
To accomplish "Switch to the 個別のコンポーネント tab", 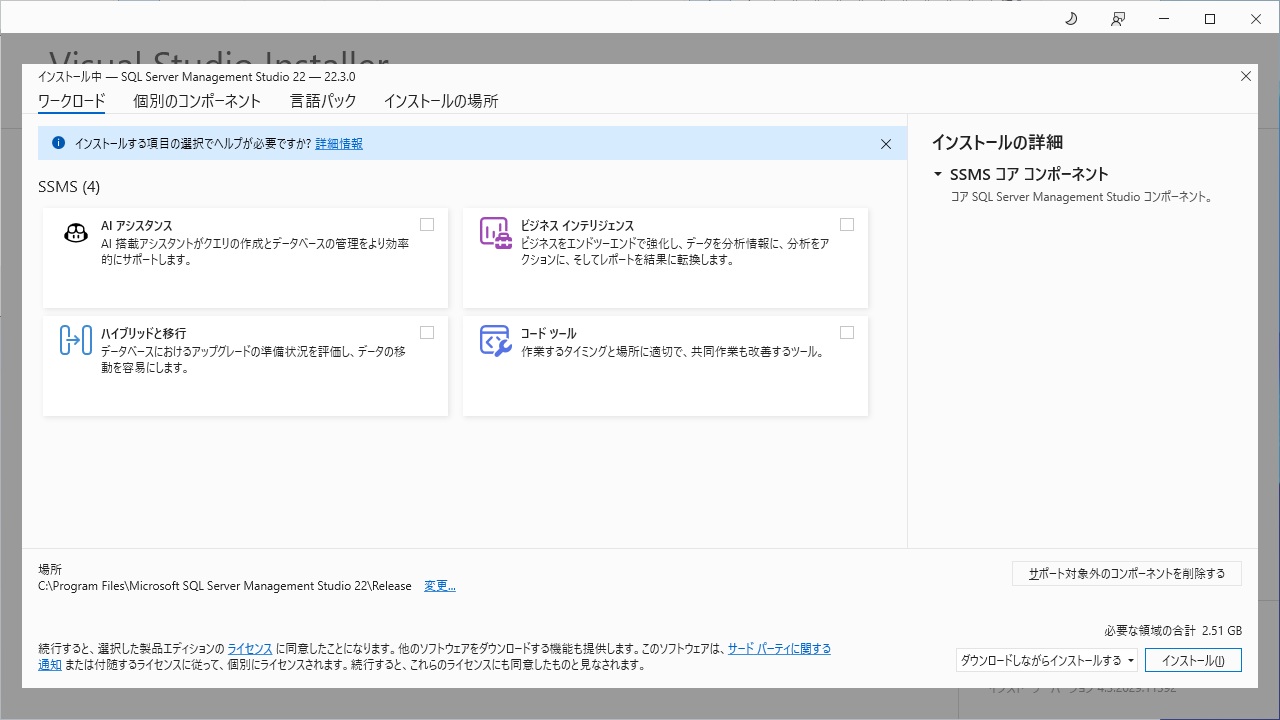I will pyautogui.click(x=197, y=101).
